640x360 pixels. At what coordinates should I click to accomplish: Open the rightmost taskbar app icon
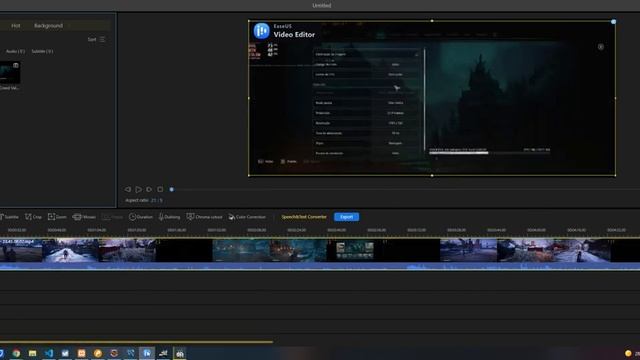(180, 353)
